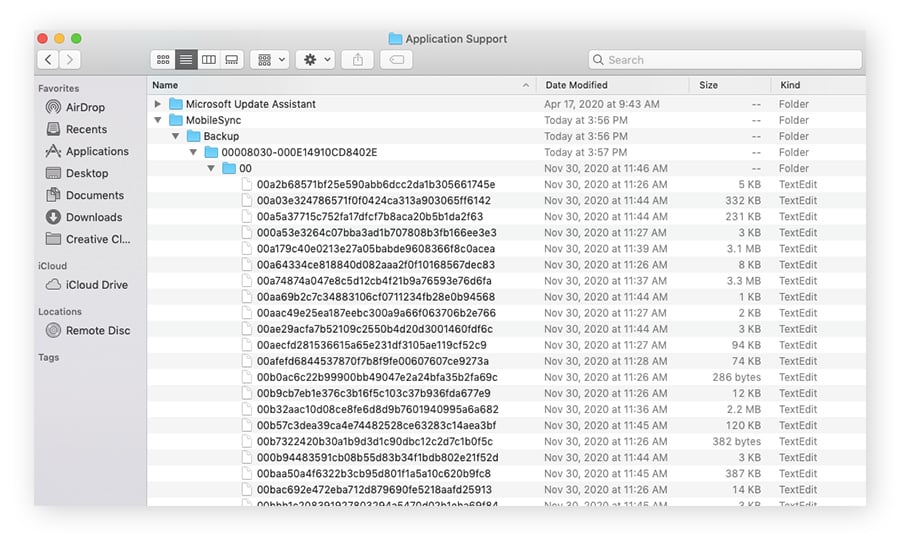Go forward with the right arrow button
Image resolution: width=900 pixels, height=534 pixels.
[x=69, y=59]
